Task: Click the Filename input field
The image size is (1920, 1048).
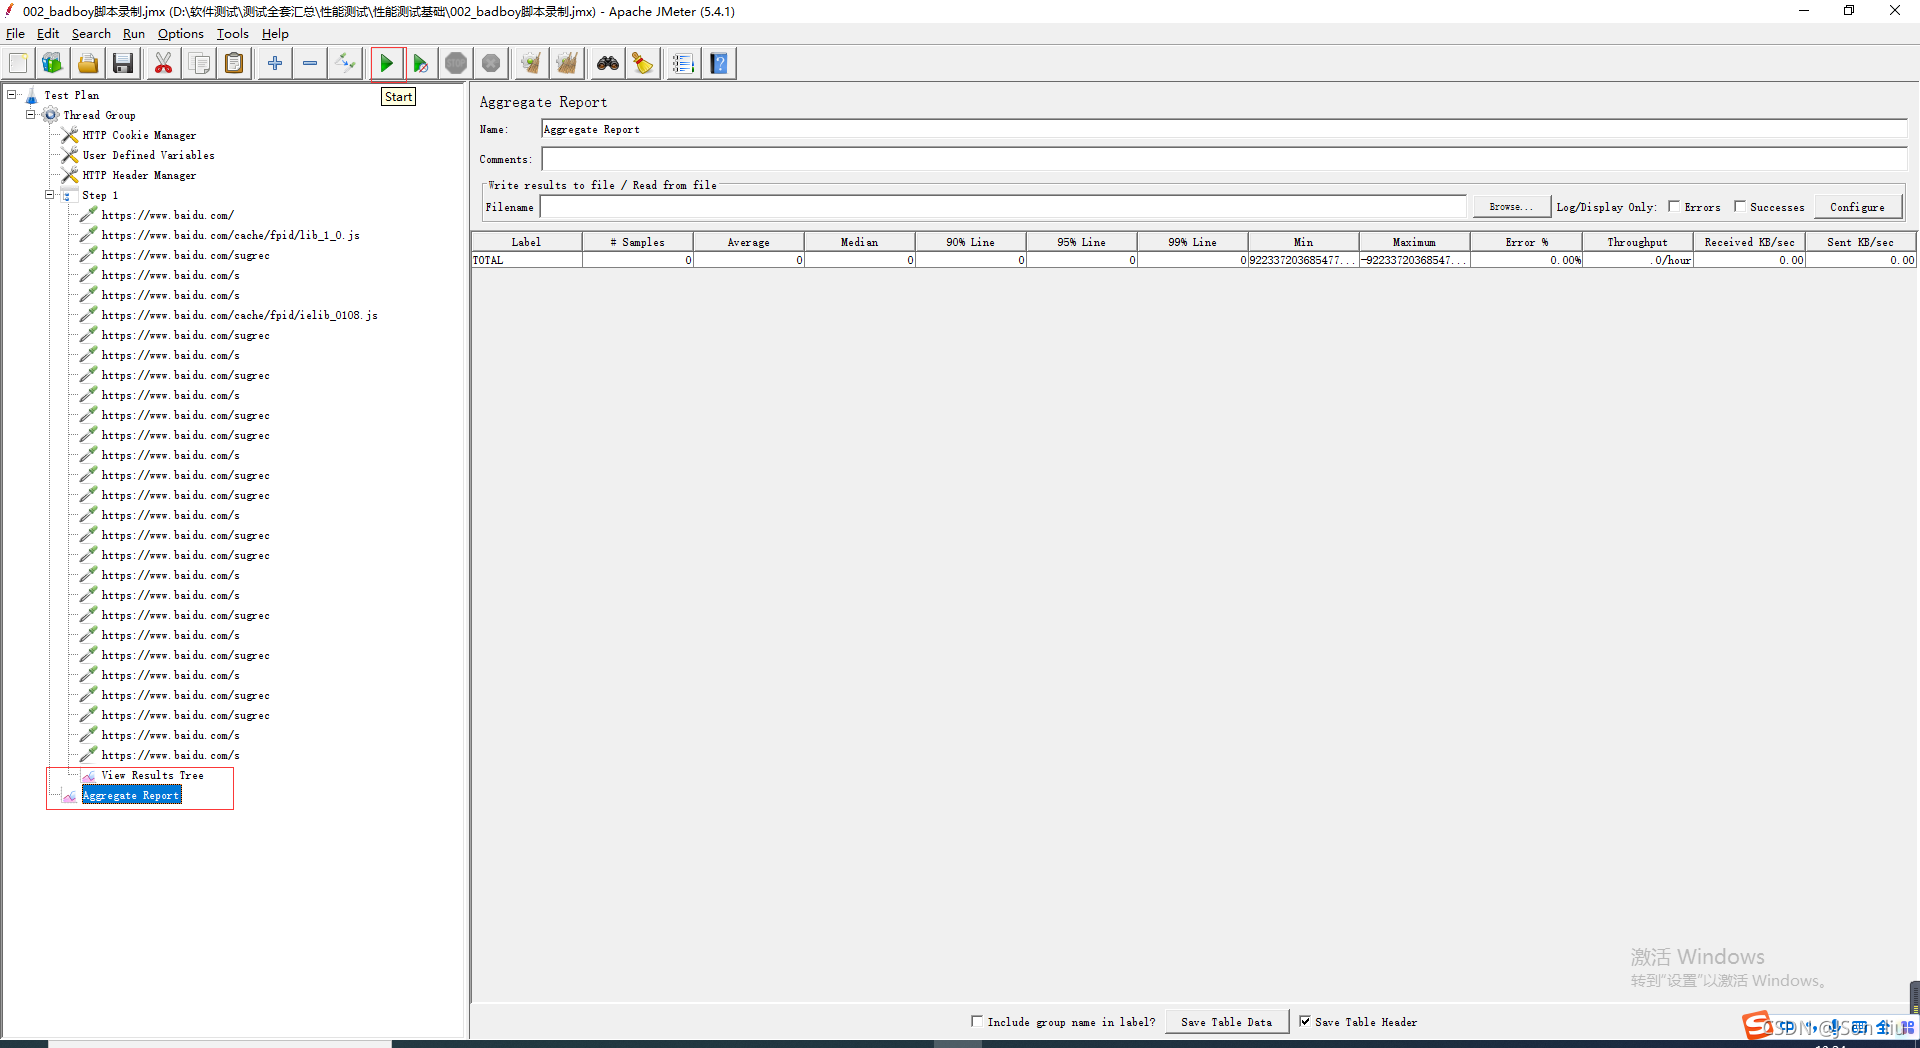Action: coord(1003,207)
